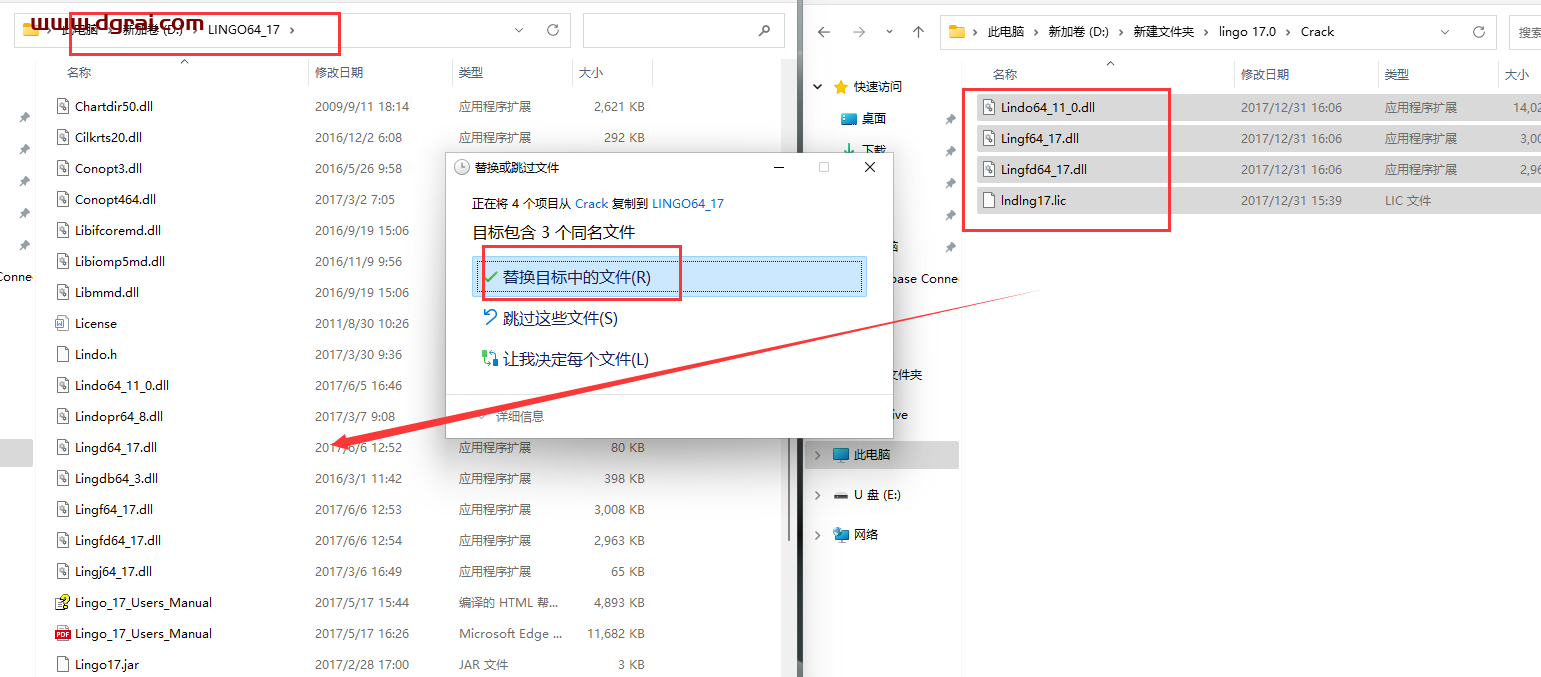Select Lingd64_17.dll in LINGO64_17 folder
The width and height of the screenshot is (1541, 677).
(115, 447)
